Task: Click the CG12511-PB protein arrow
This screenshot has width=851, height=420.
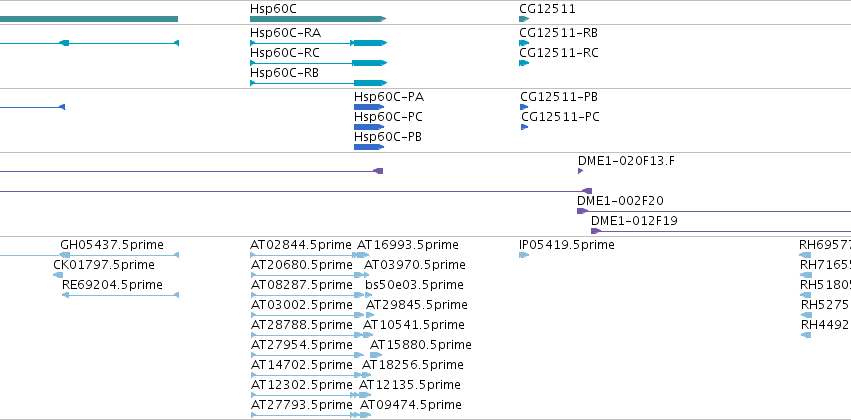Action: tap(524, 107)
